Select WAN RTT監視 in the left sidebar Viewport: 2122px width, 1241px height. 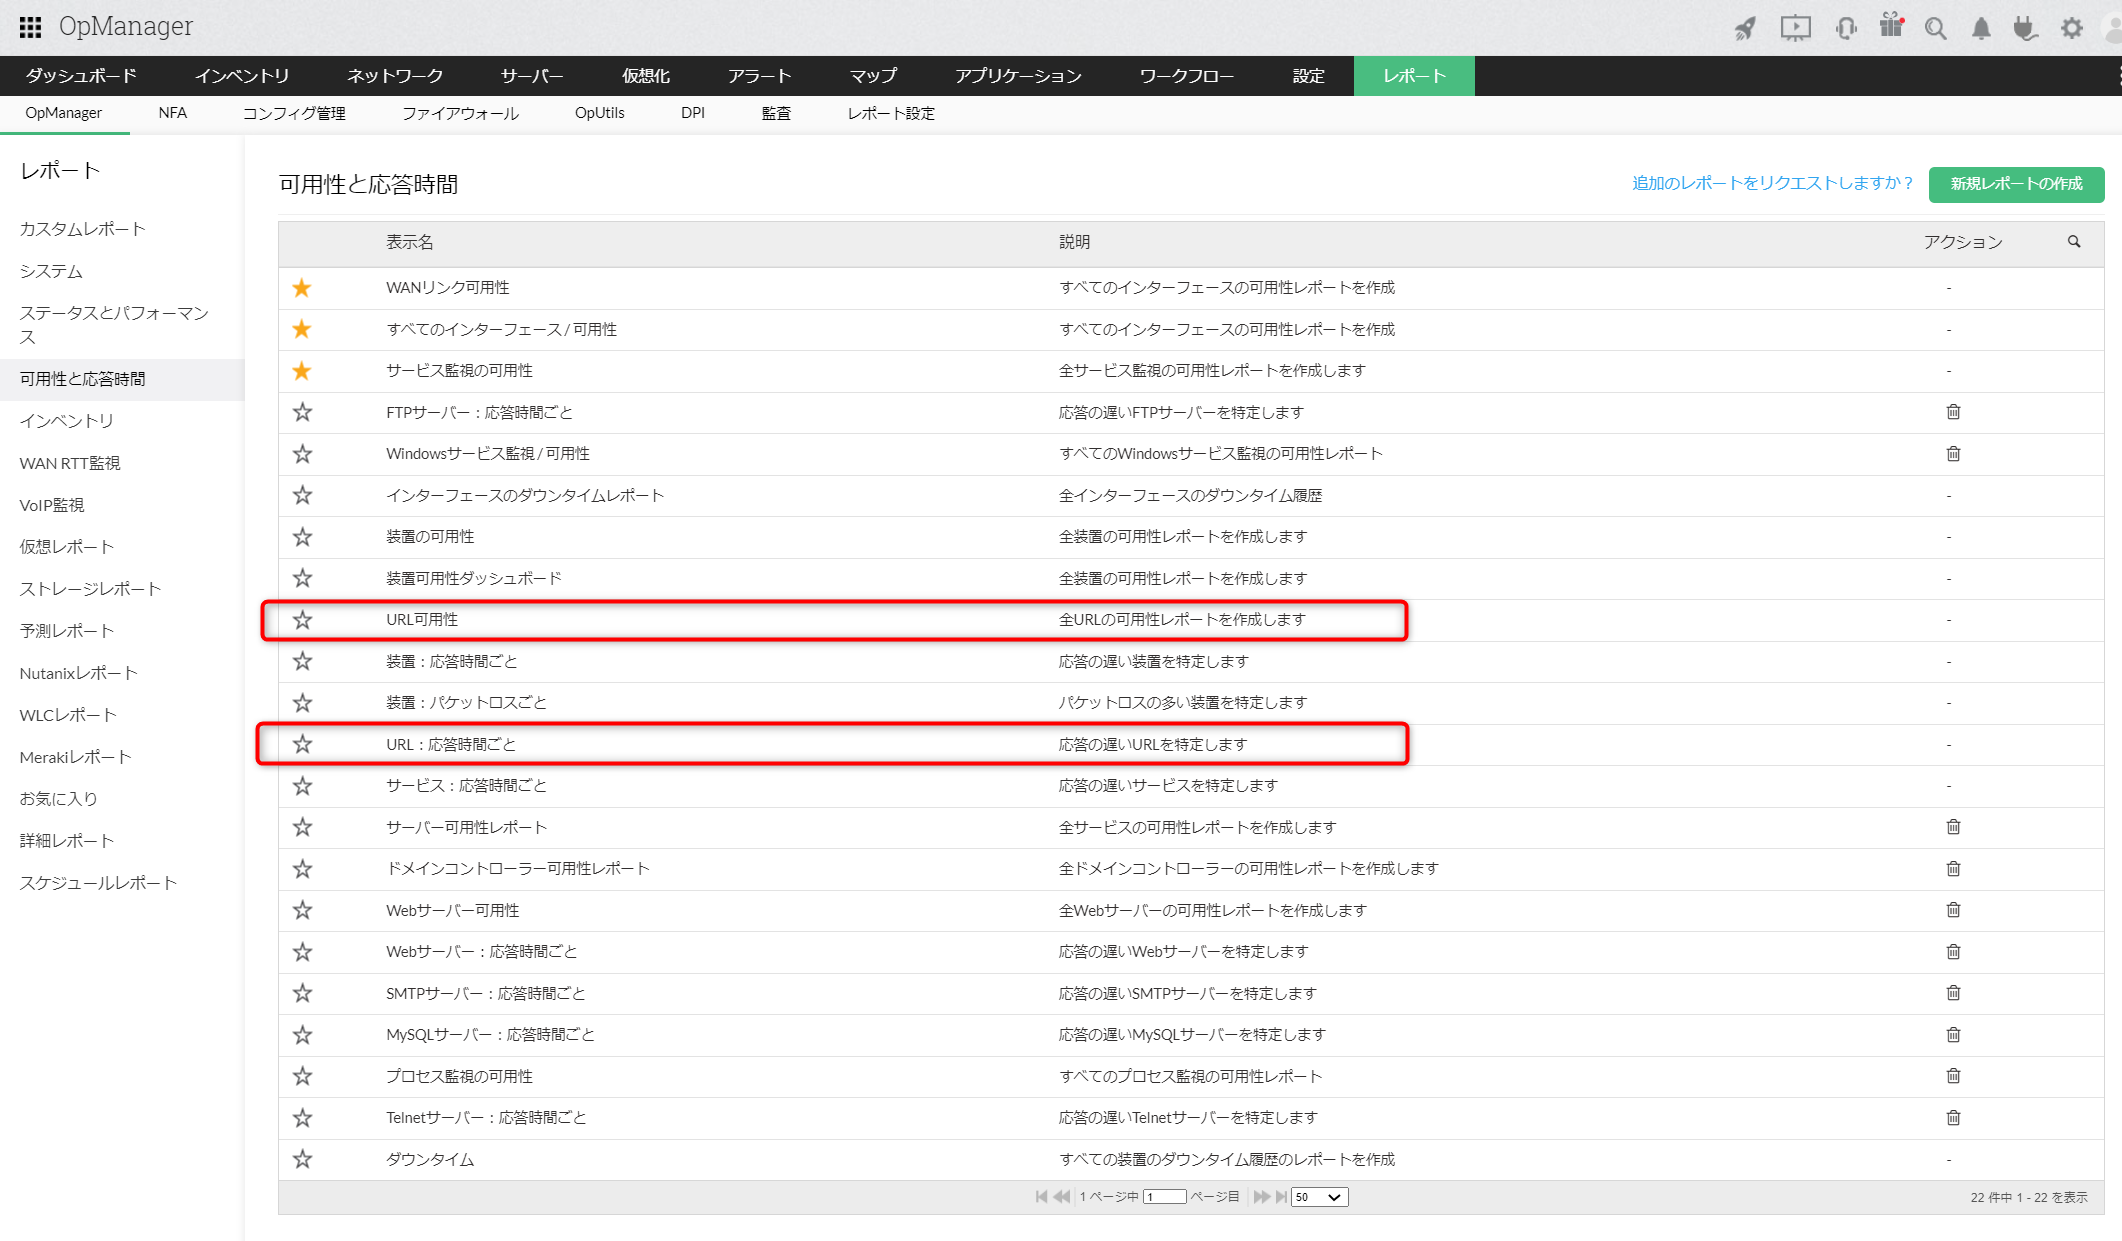[x=70, y=463]
